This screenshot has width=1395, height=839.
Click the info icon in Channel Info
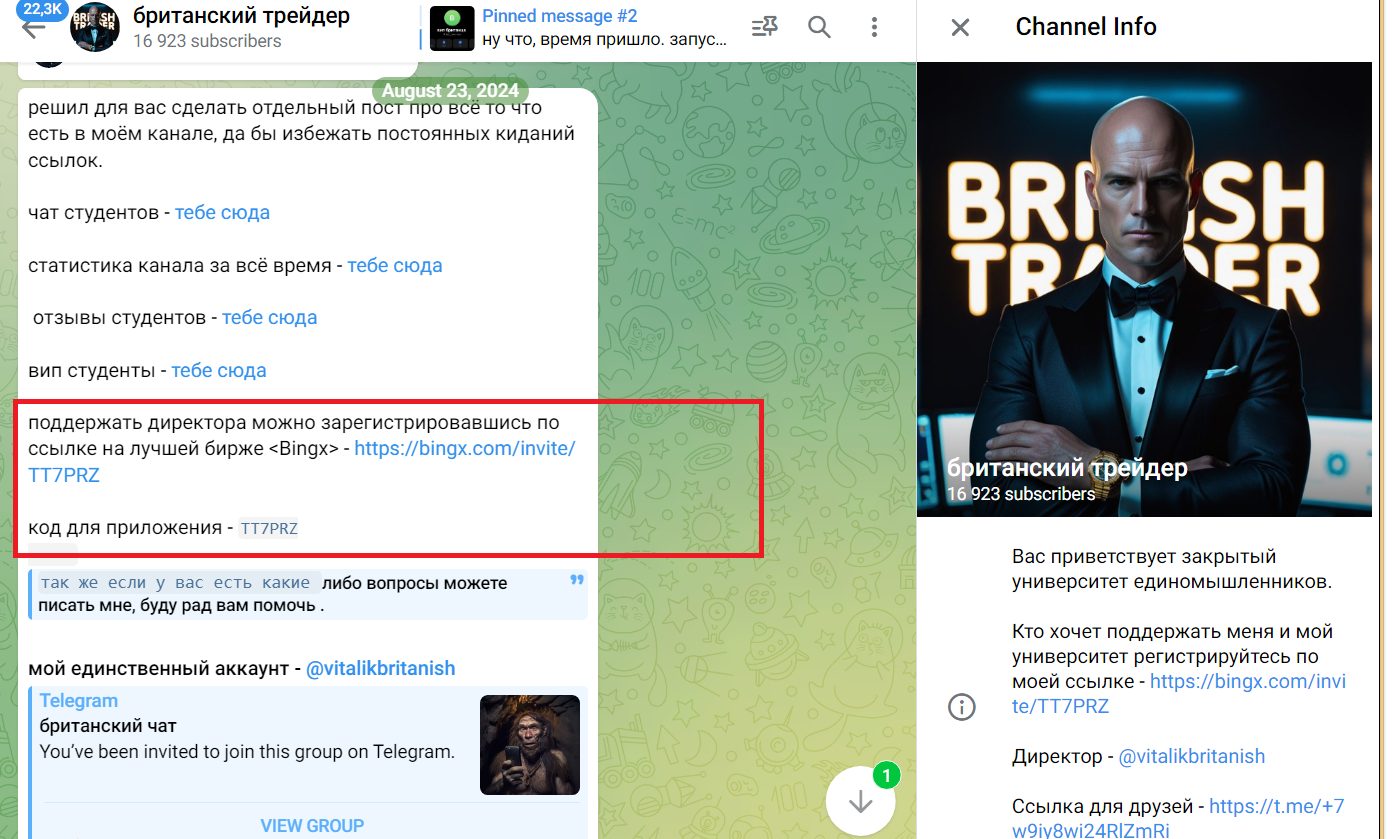pos(961,707)
